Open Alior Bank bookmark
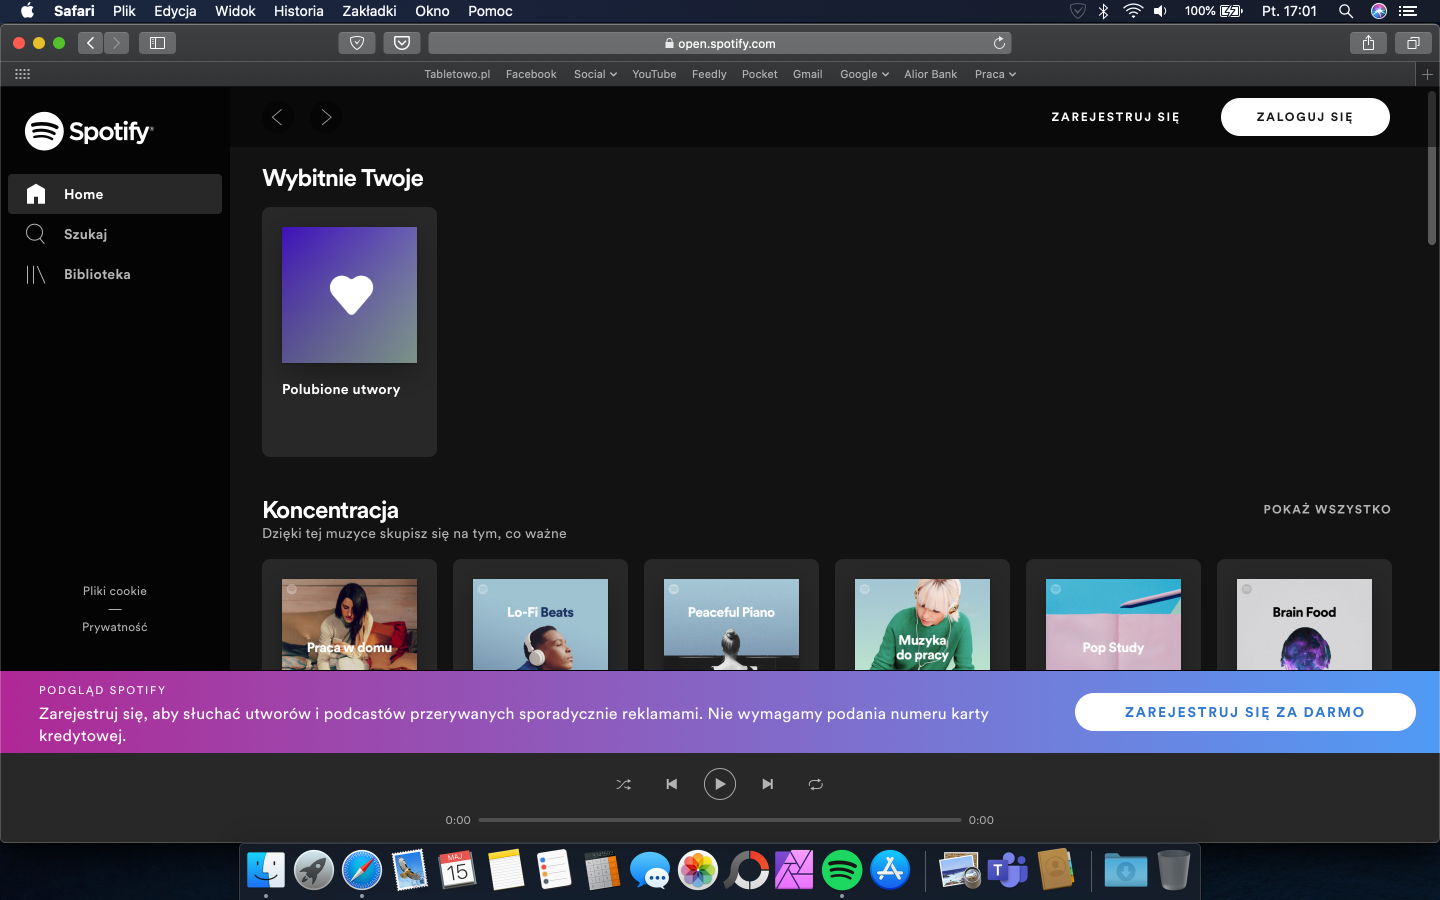 (x=931, y=74)
